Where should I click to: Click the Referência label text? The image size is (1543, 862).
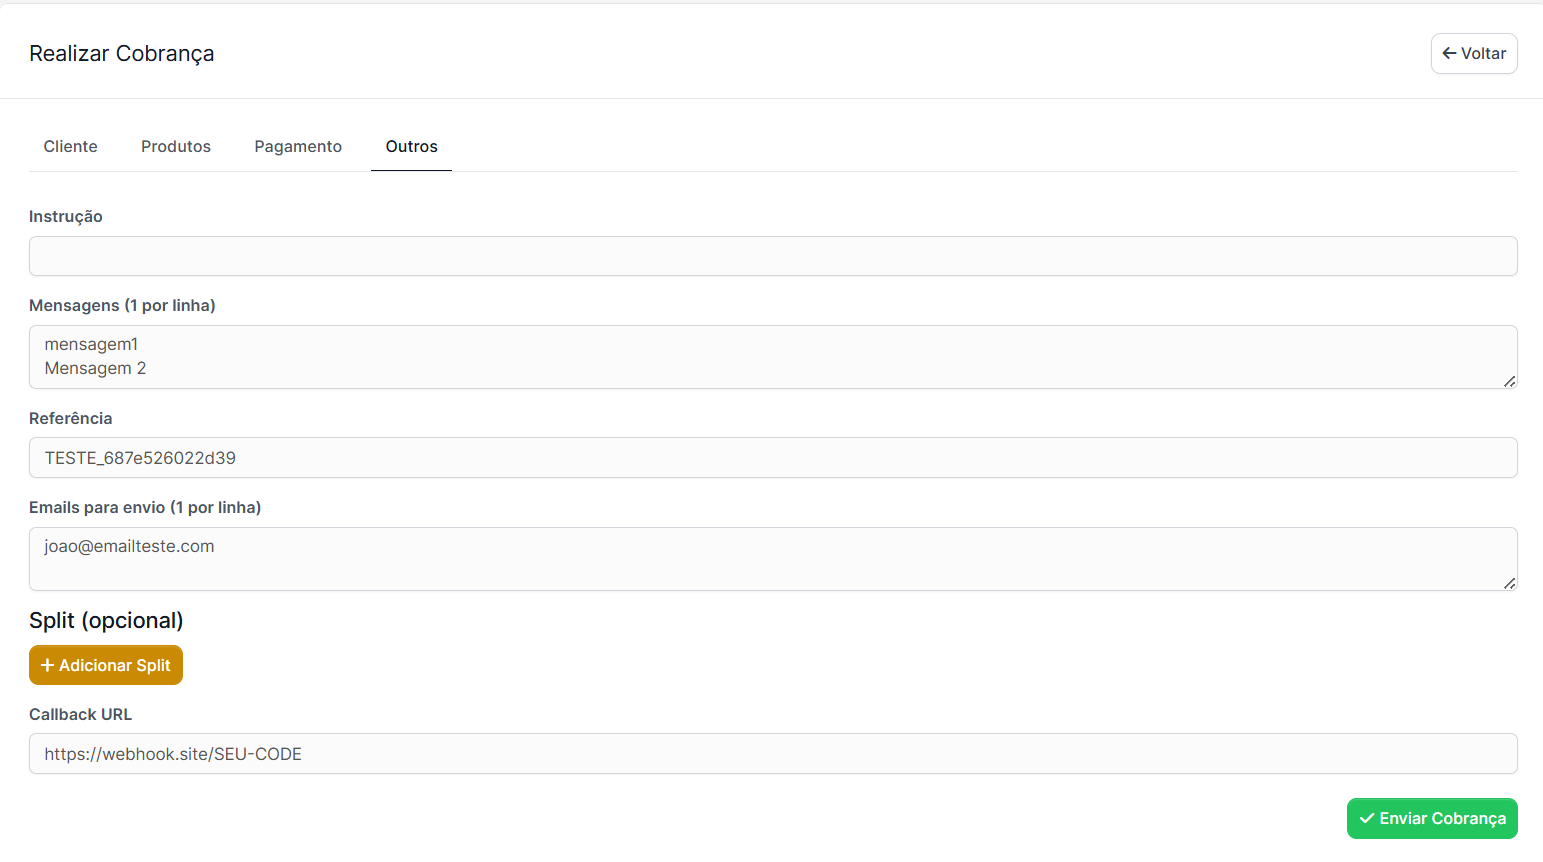click(70, 418)
